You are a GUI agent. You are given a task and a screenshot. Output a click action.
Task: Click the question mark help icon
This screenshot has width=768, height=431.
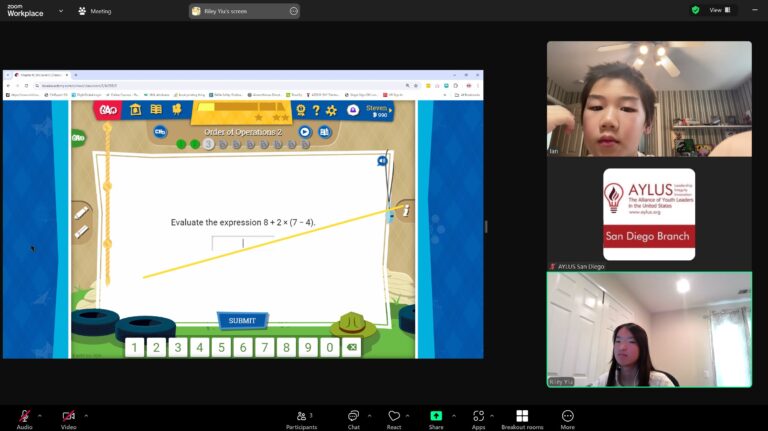316,110
